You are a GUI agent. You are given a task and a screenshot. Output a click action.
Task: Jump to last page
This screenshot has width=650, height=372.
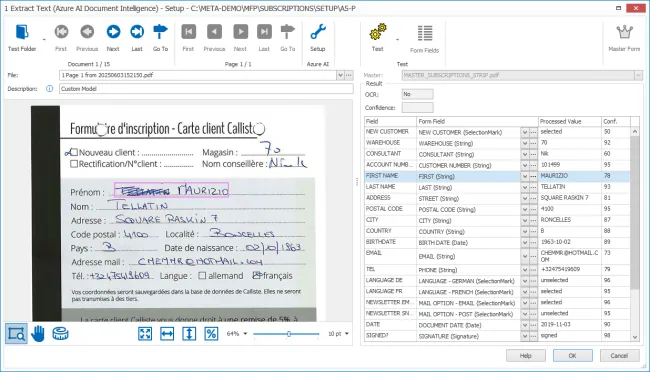point(264,37)
